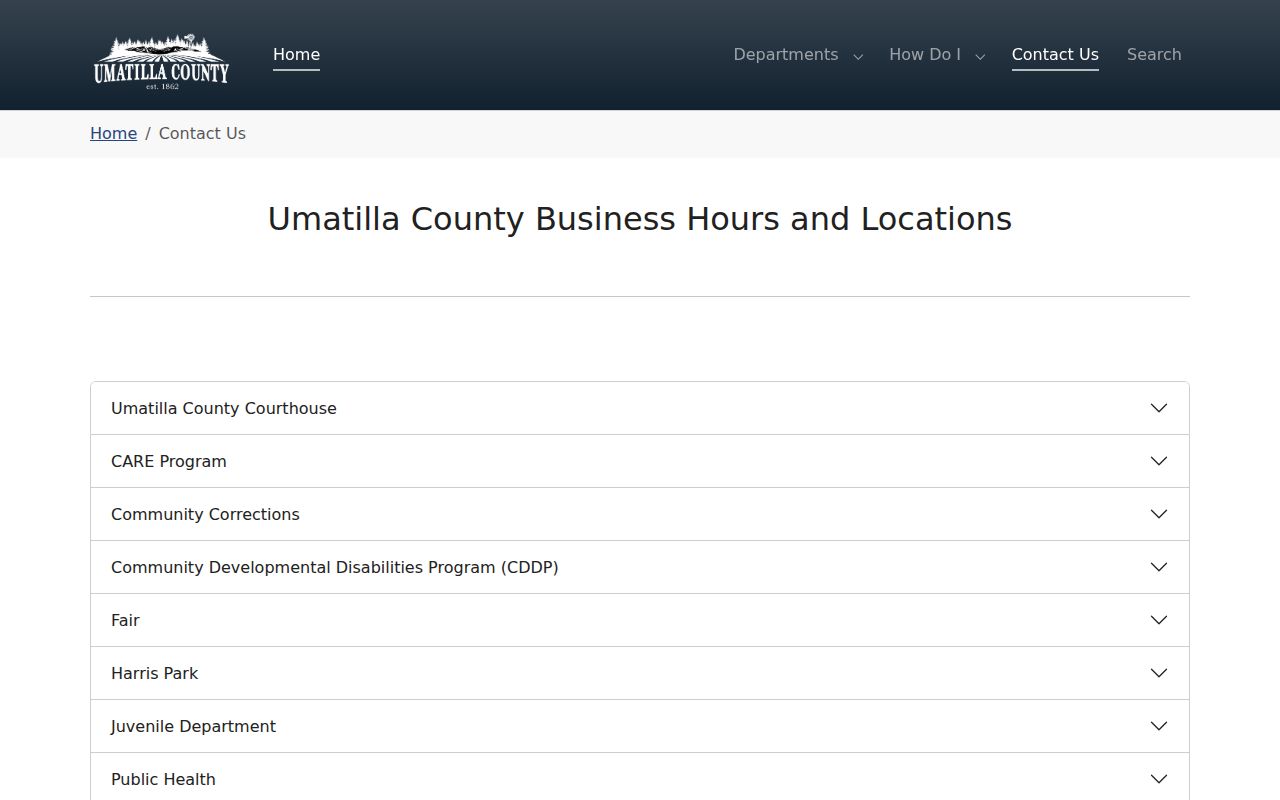The height and width of the screenshot is (800, 1280).
Task: Expand the Umatilla County Courthouse section
Action: click(x=640, y=408)
